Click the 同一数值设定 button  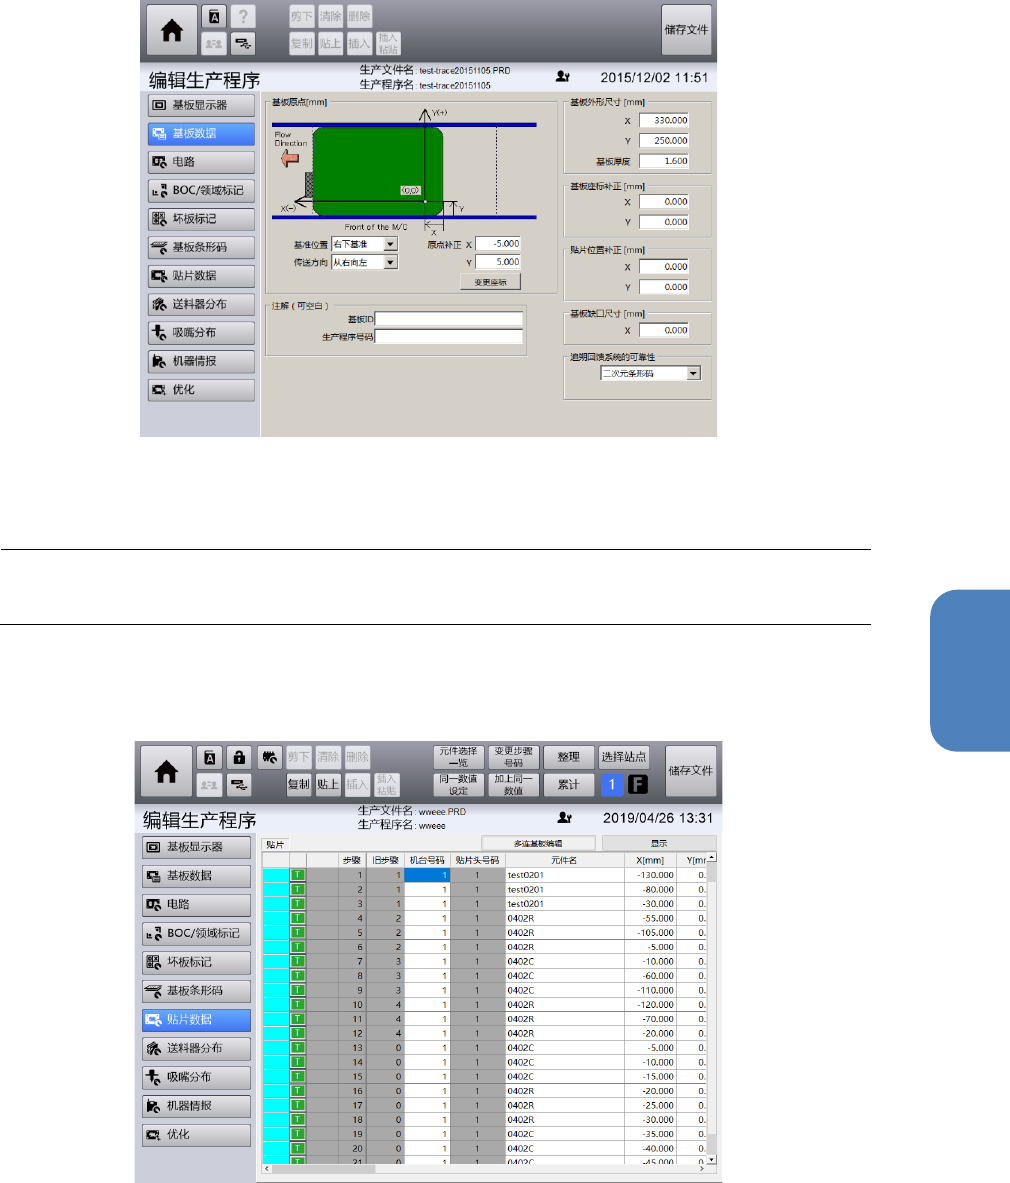[x=459, y=785]
